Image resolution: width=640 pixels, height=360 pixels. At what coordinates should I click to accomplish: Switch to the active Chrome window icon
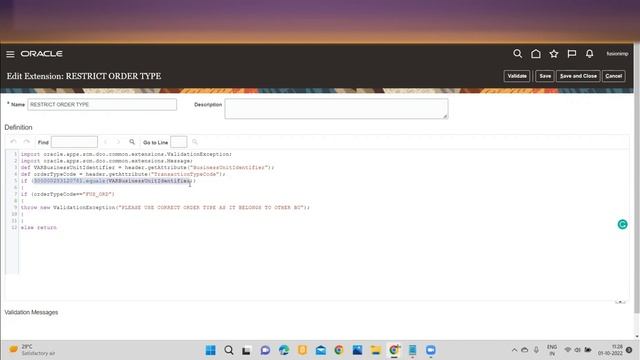pos(394,350)
